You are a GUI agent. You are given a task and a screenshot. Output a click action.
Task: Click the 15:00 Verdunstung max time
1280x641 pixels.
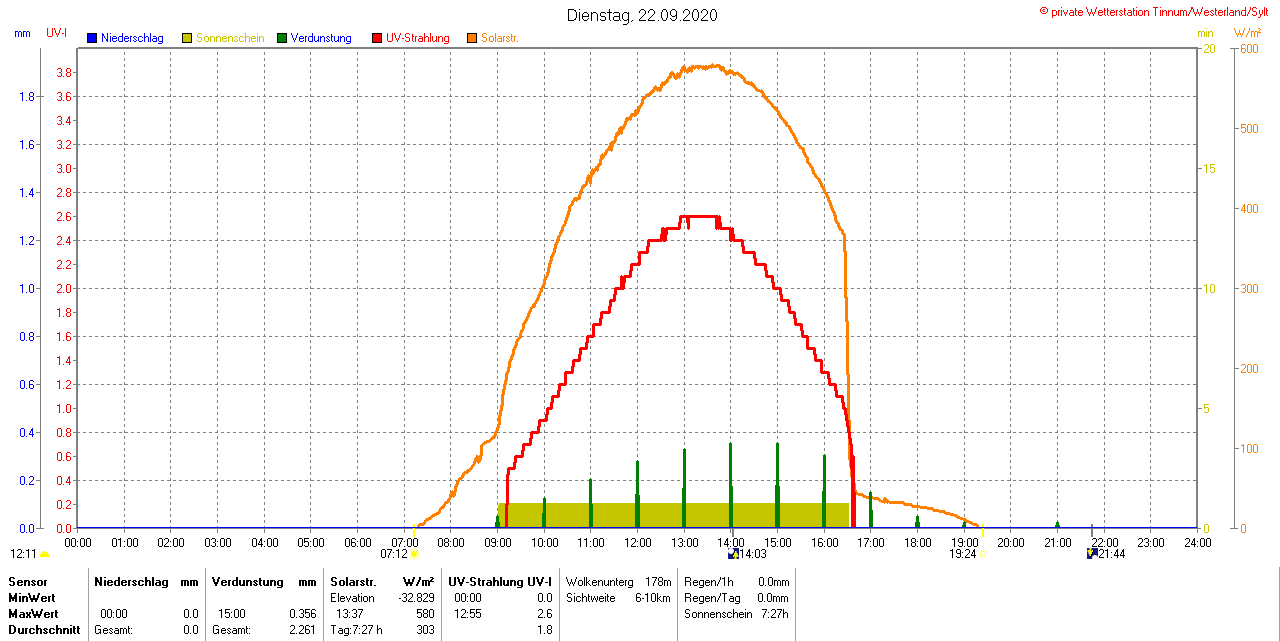click(232, 613)
